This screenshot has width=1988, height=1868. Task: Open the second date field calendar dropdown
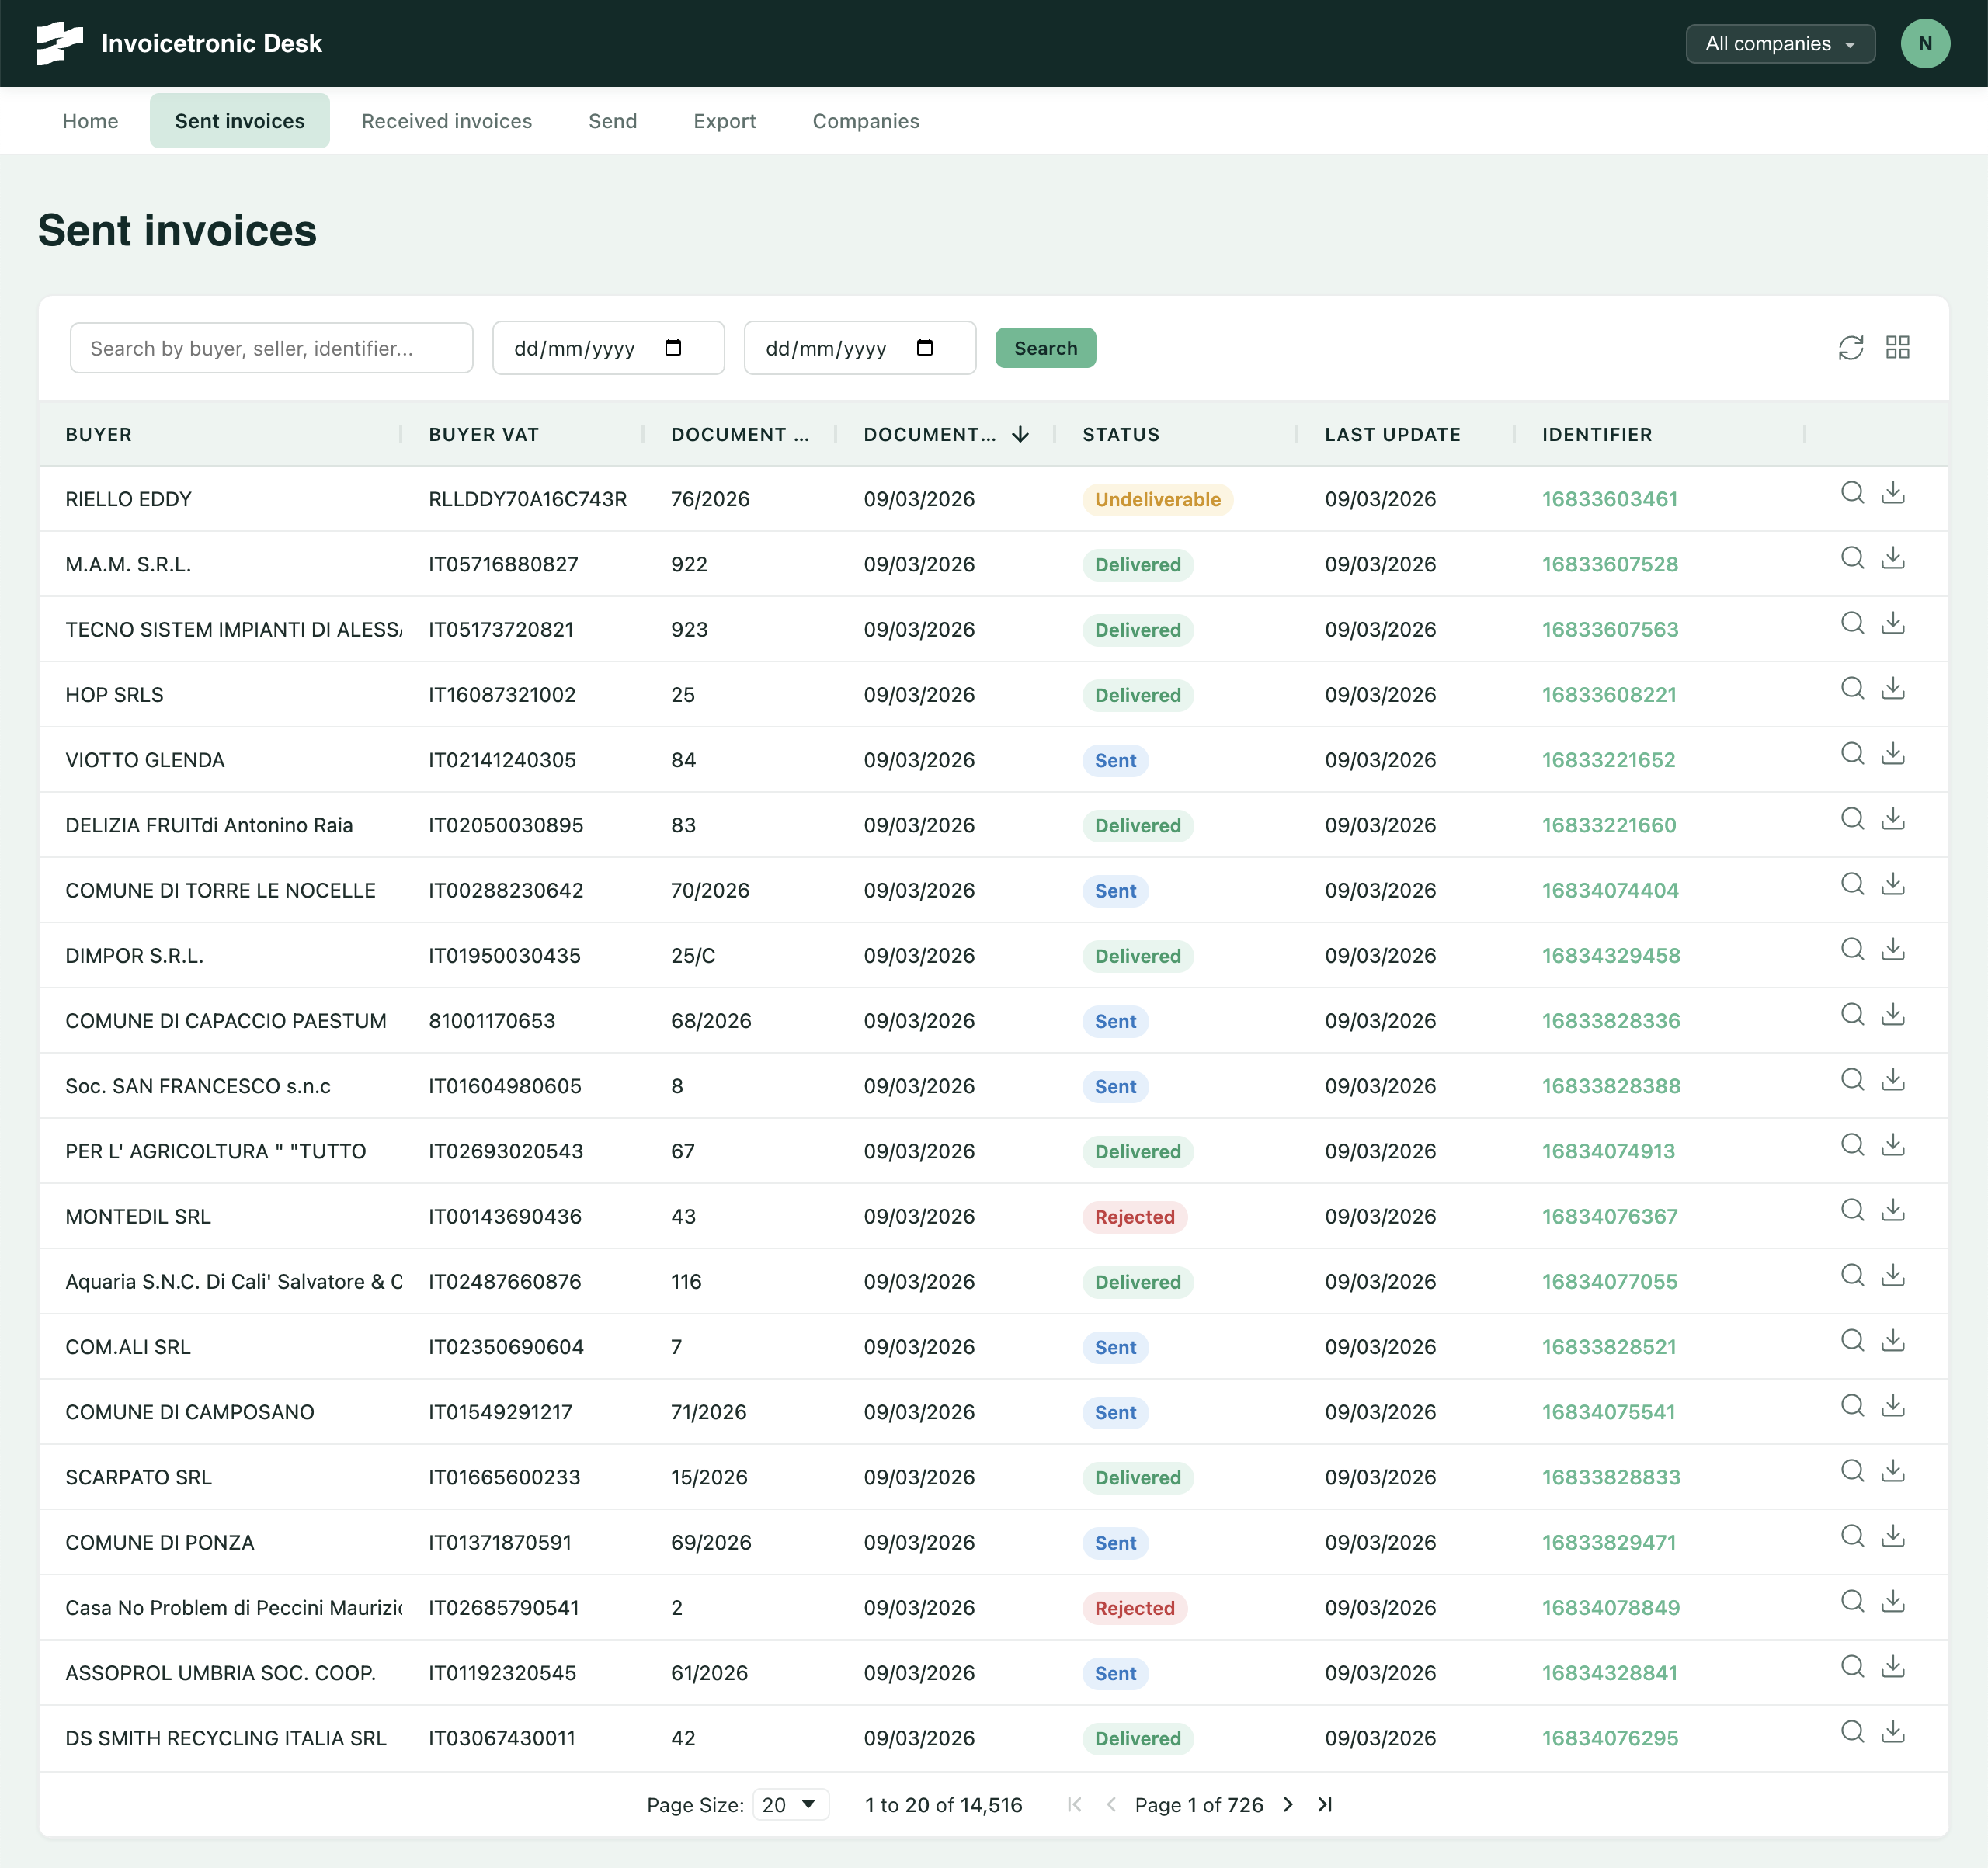[x=926, y=347]
